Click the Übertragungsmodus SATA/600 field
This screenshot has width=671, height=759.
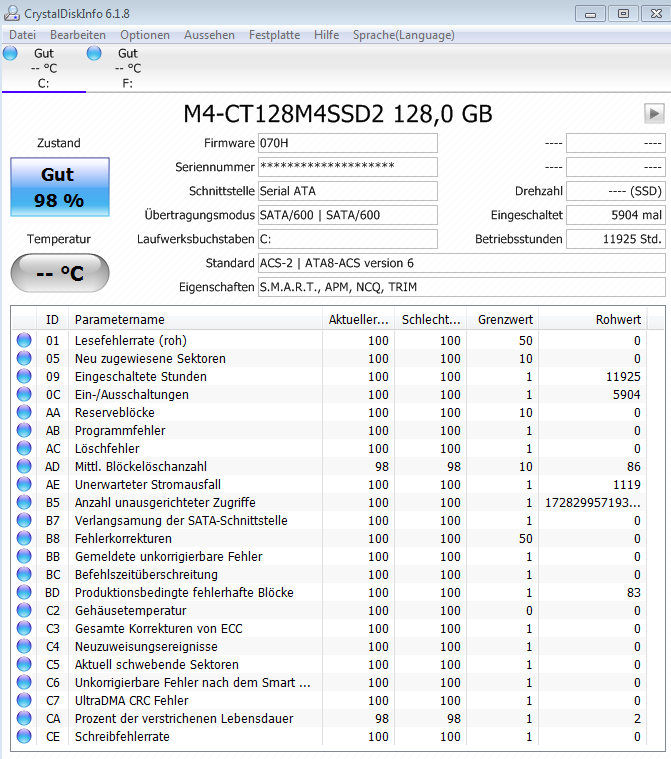348,215
